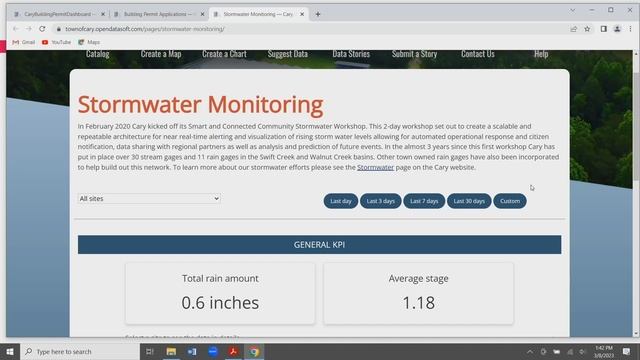Open a new tab with the plus button
The width and height of the screenshot is (640, 360).
(x=318, y=14)
